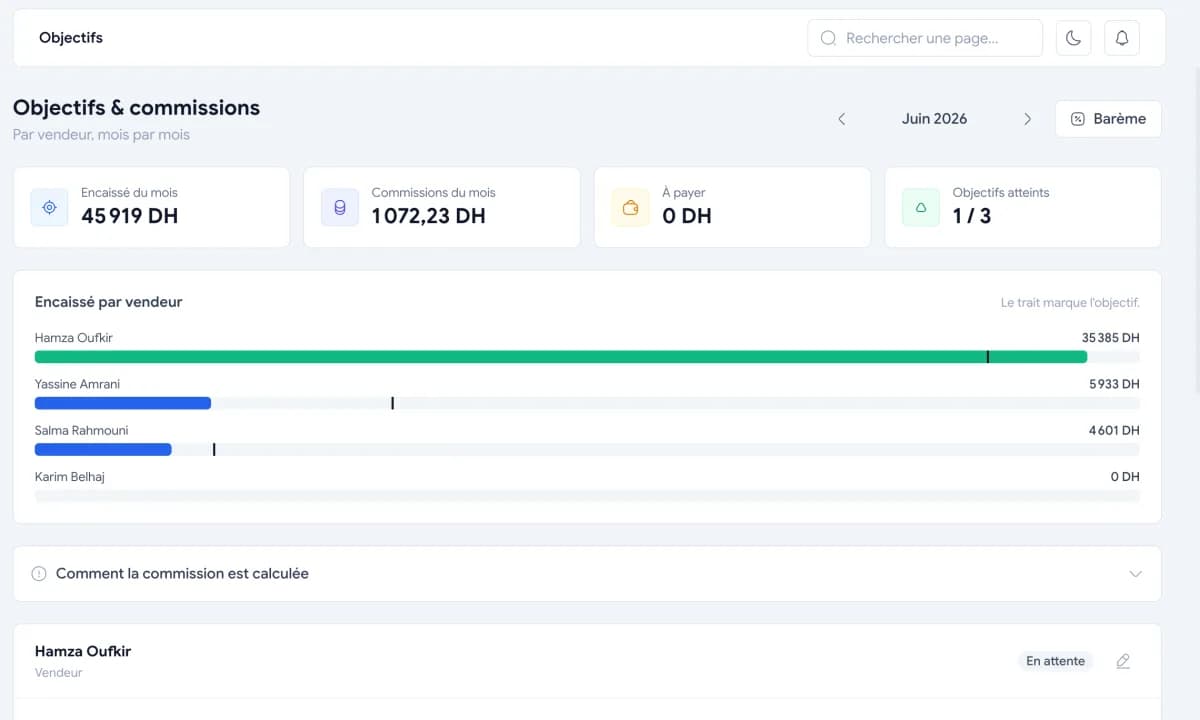
Task: Click the target icon beside Encaissé du mois
Action: [49, 207]
